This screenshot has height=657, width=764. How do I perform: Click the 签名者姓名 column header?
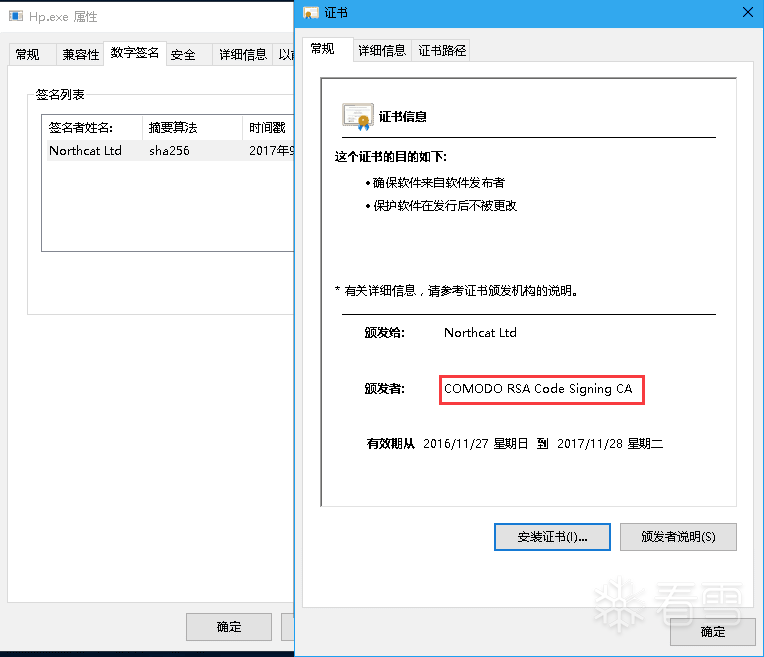coord(93,128)
